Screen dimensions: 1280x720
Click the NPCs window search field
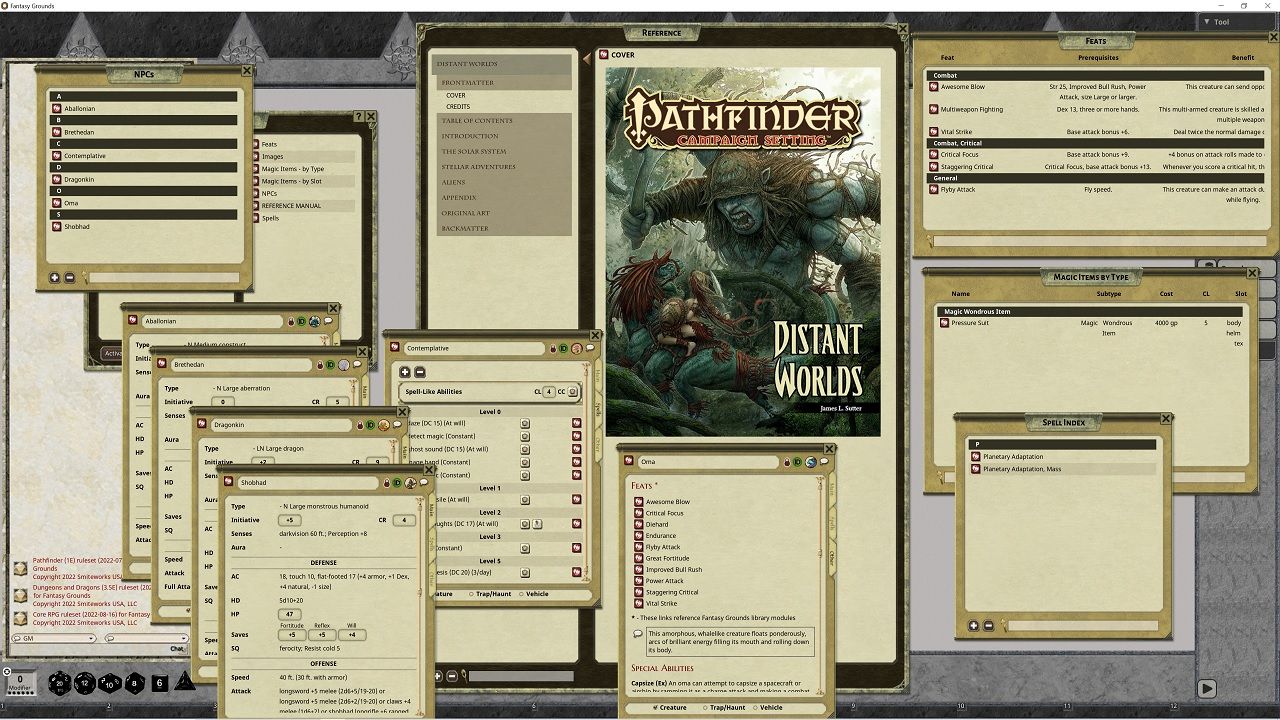click(x=165, y=277)
